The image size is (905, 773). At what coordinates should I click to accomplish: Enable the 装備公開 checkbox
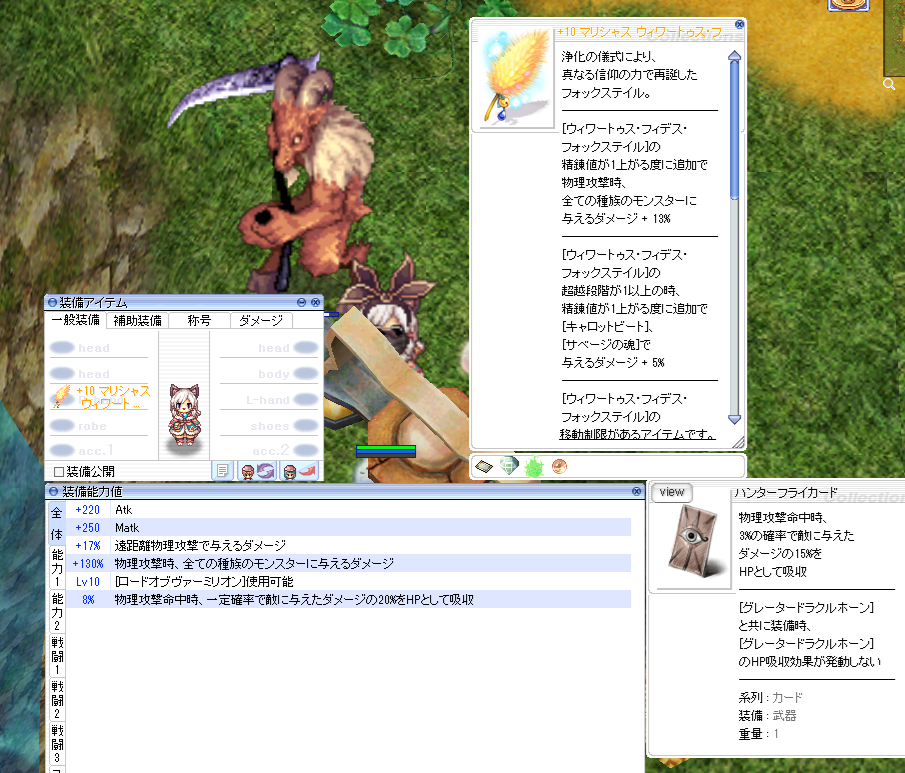pos(59,471)
